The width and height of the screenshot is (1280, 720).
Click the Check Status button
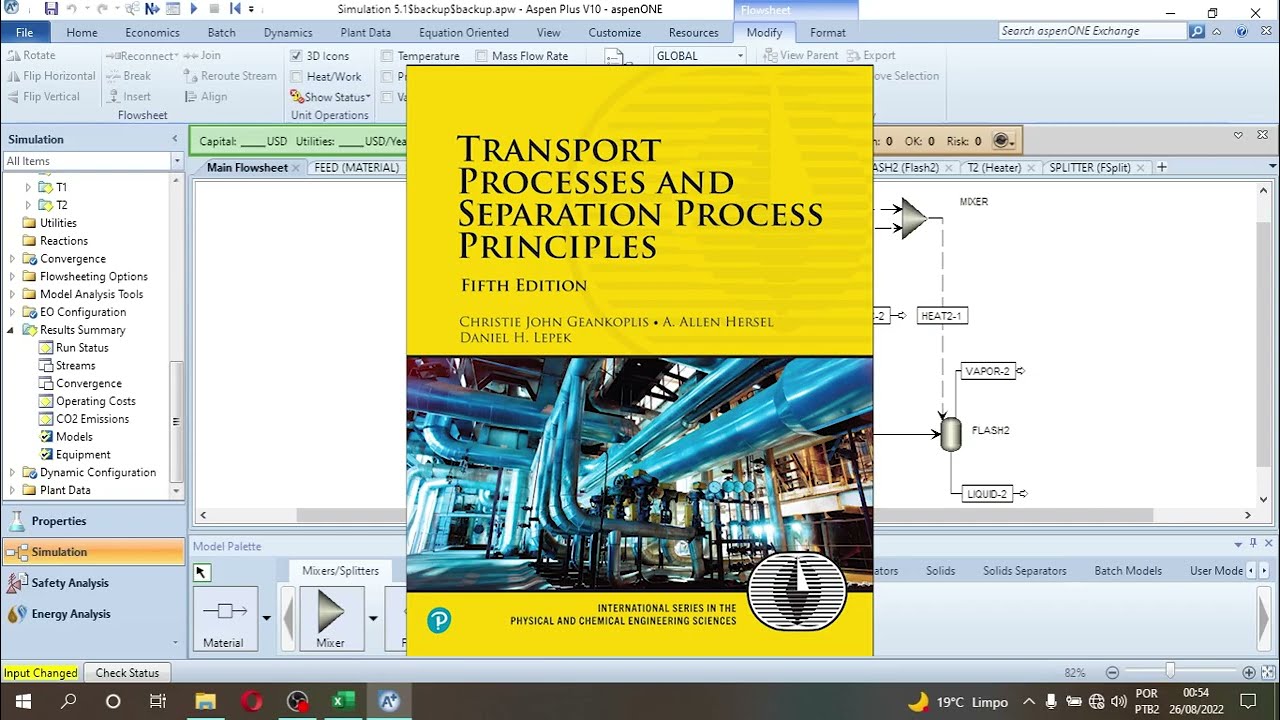127,673
